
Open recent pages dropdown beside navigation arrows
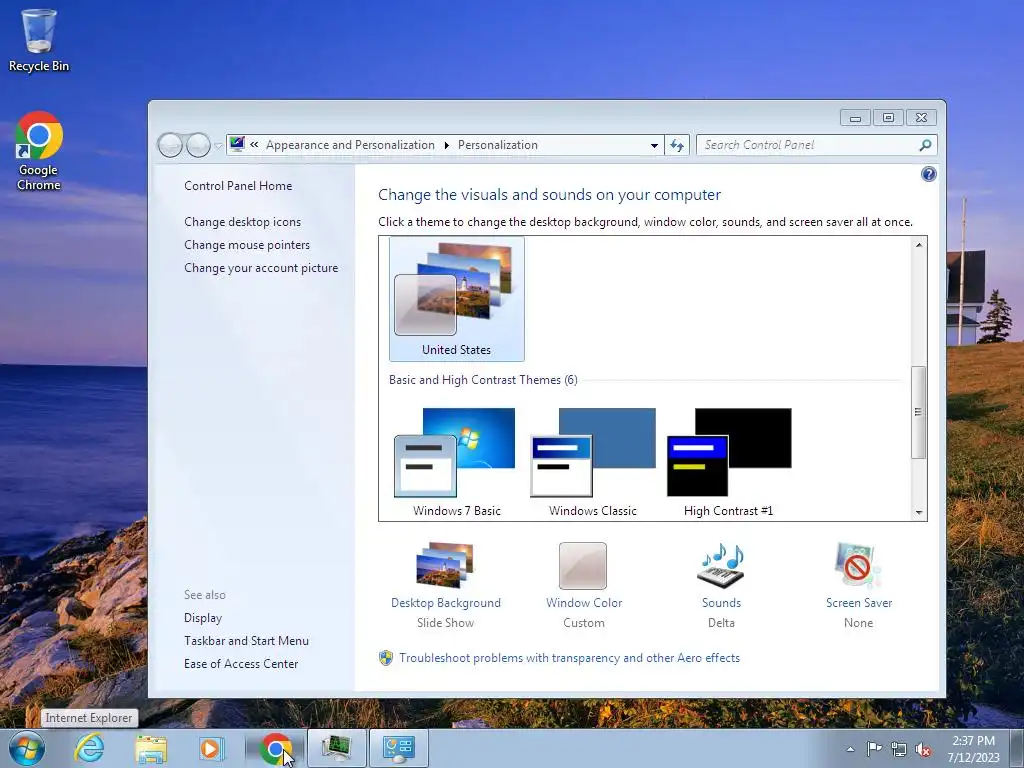pos(218,146)
